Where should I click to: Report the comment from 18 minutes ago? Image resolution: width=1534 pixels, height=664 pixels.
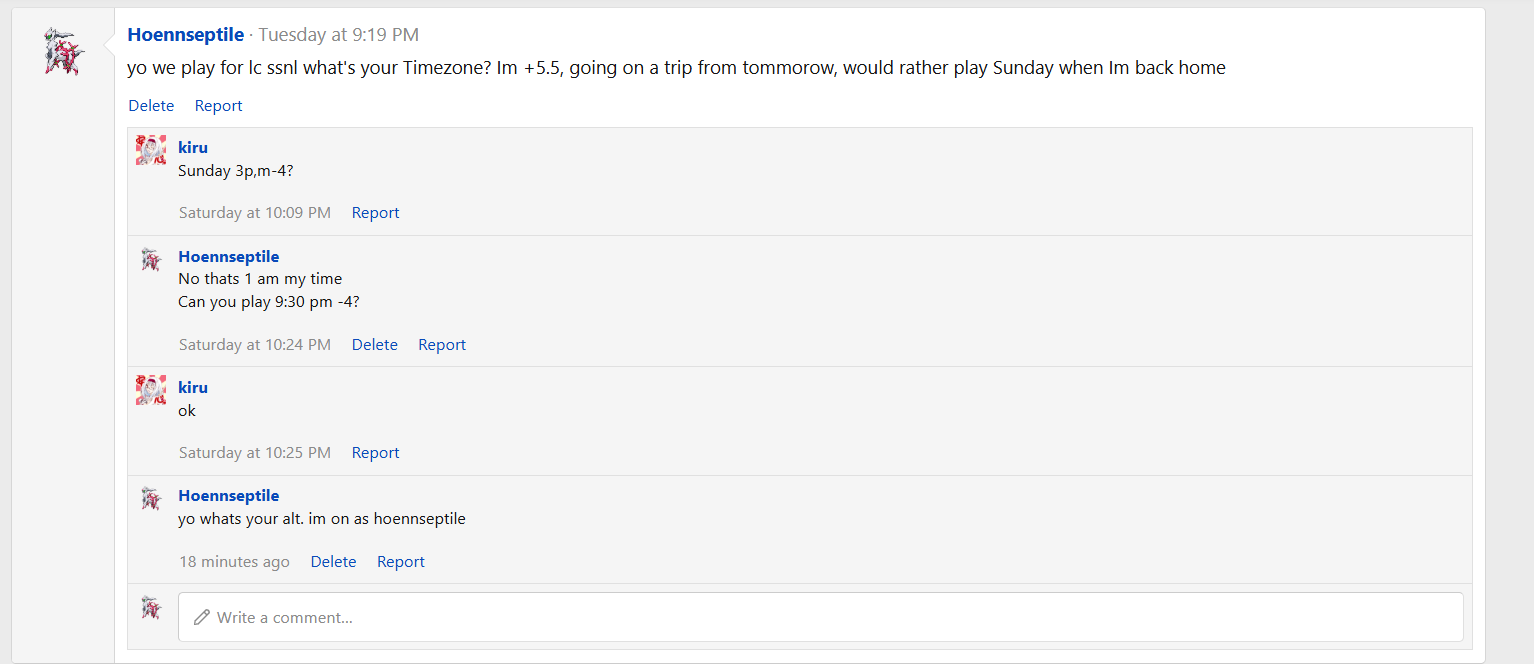(x=400, y=562)
